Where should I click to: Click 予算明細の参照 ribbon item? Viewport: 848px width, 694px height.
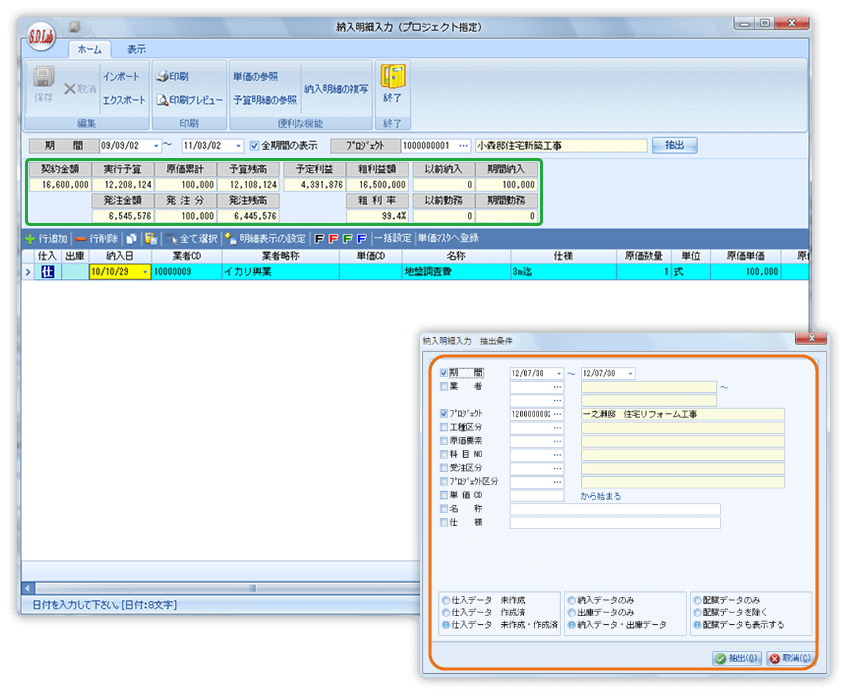click(265, 100)
